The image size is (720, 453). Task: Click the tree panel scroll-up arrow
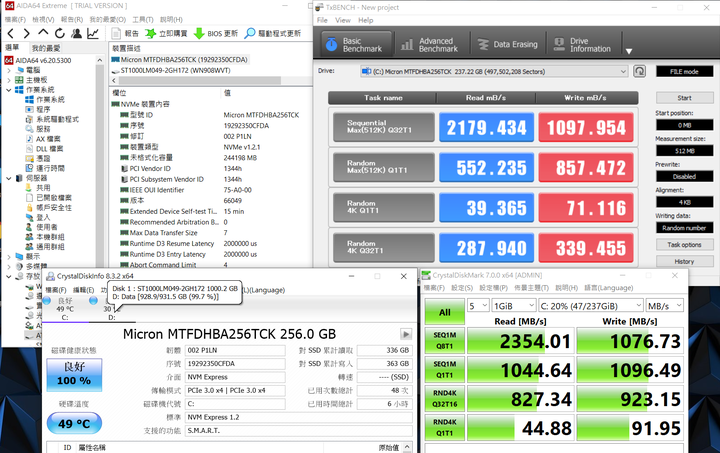(100, 60)
